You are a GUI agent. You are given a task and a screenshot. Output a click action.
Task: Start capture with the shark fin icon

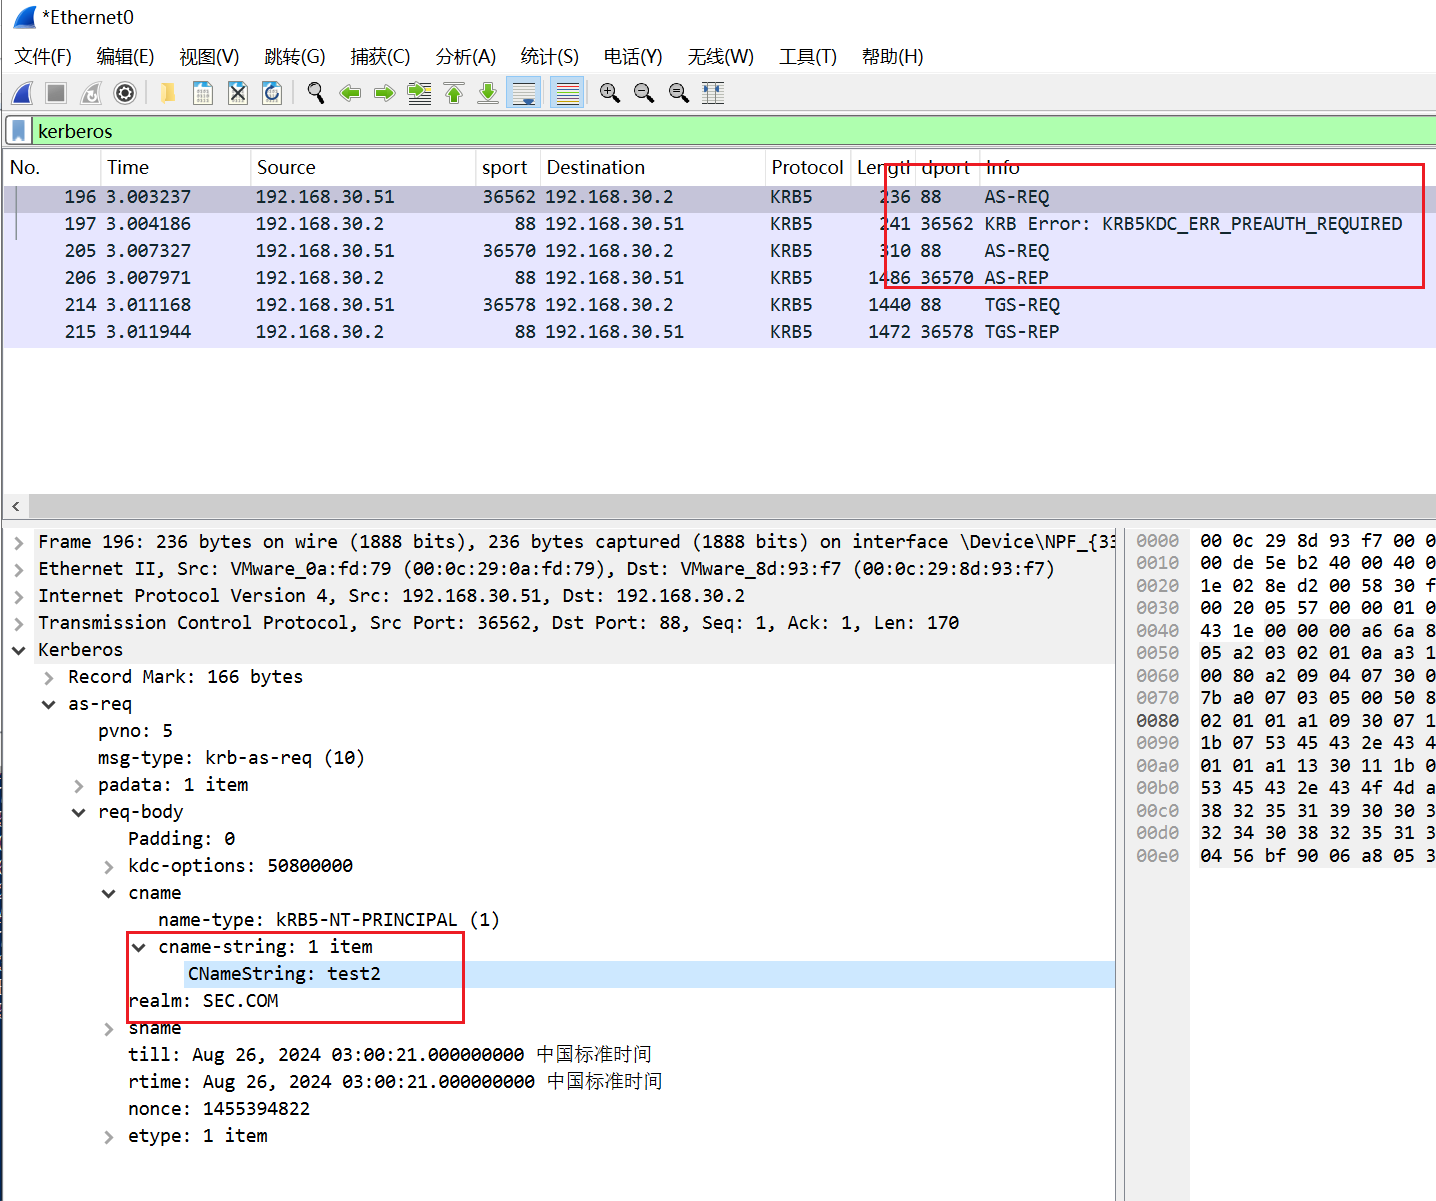(x=23, y=93)
